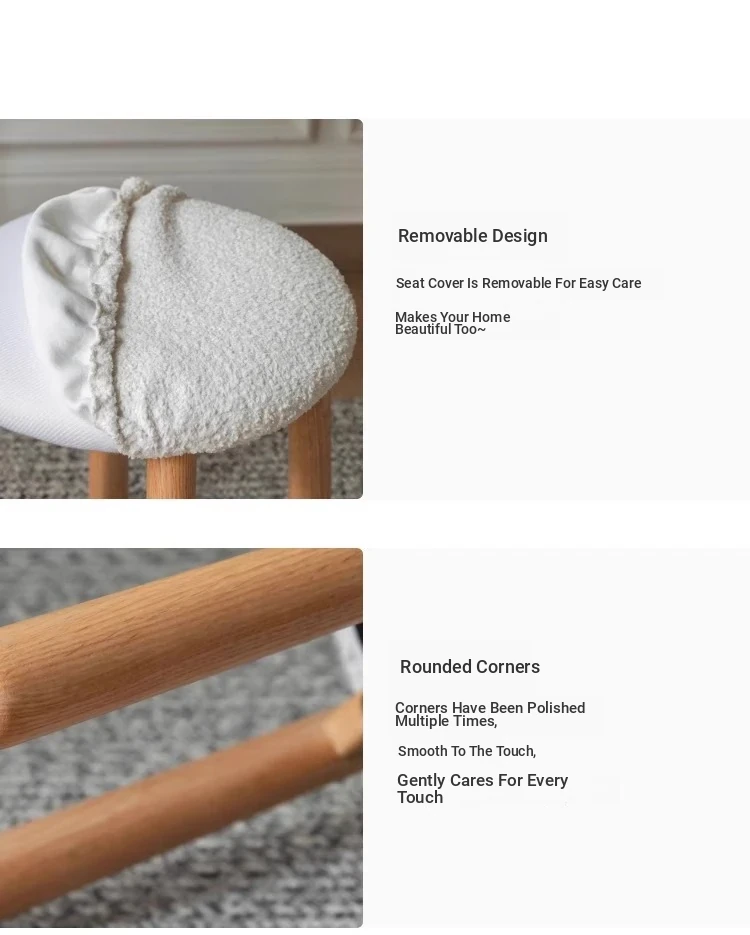Viewport: 750px width, 935px height.
Task: Click 'Gently Cares For Every Touch' text
Action: [482, 789]
